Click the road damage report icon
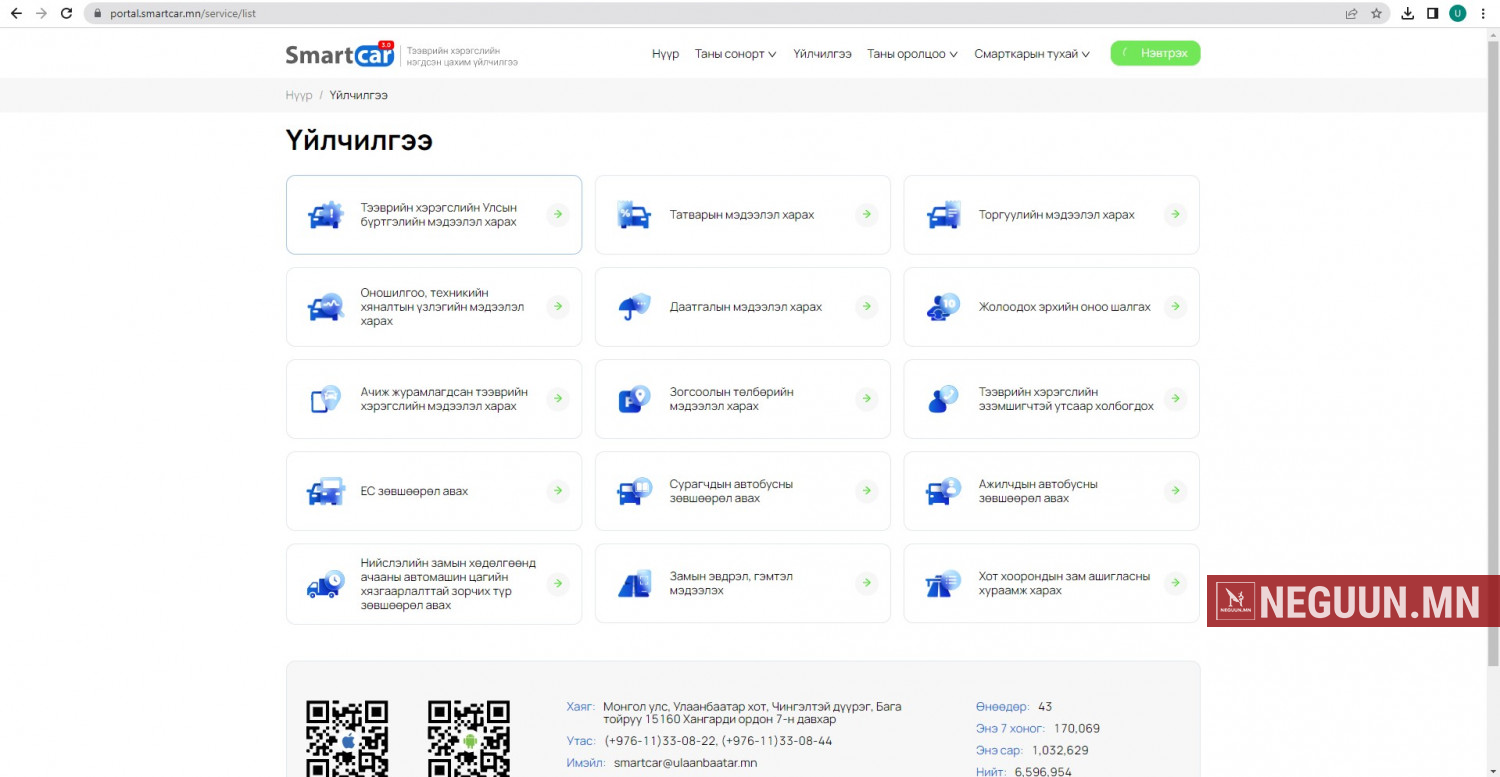The height and width of the screenshot is (777, 1500). tap(634, 584)
